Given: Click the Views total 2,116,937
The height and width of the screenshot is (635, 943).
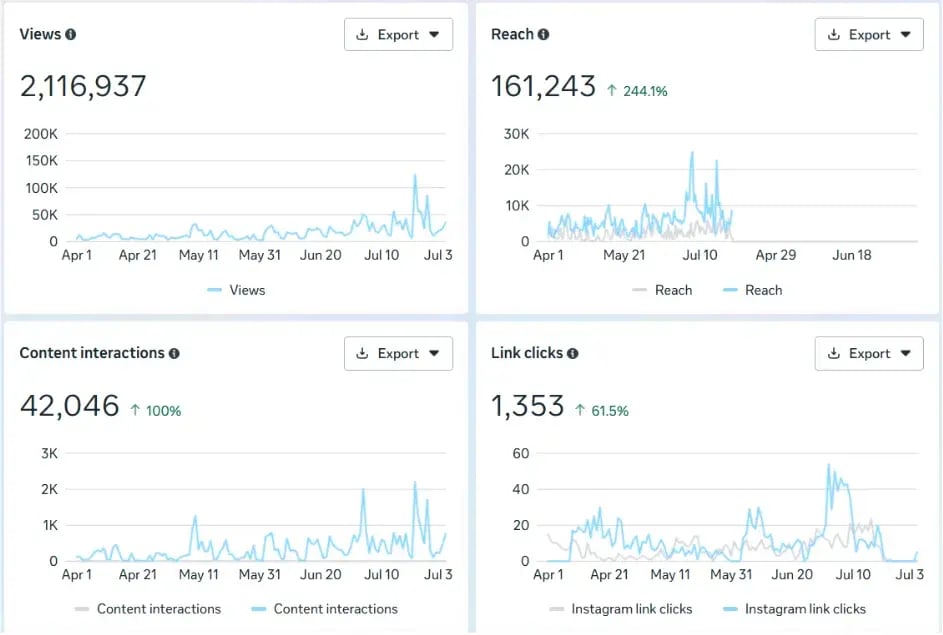Looking at the screenshot, I should pyautogui.click(x=83, y=86).
